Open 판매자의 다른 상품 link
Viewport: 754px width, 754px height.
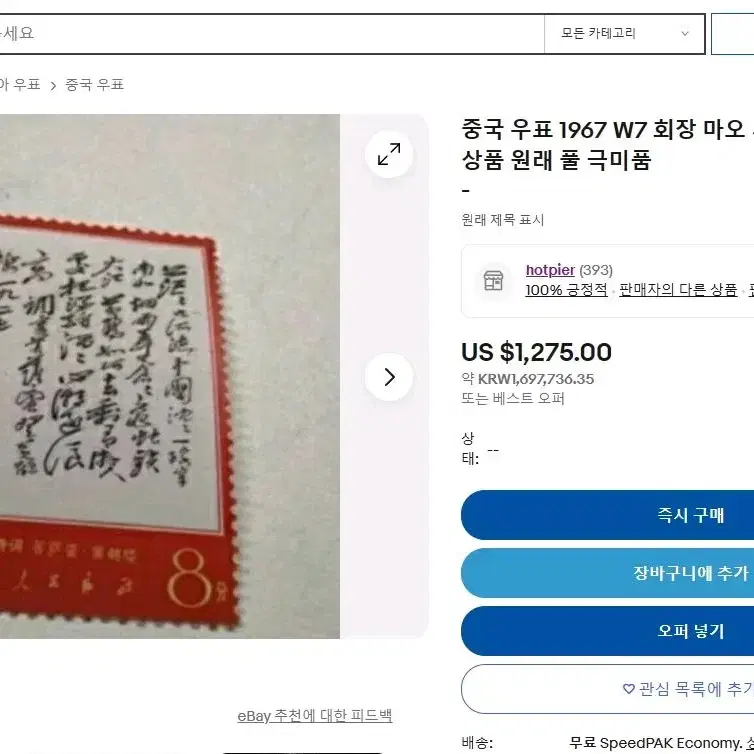678,290
